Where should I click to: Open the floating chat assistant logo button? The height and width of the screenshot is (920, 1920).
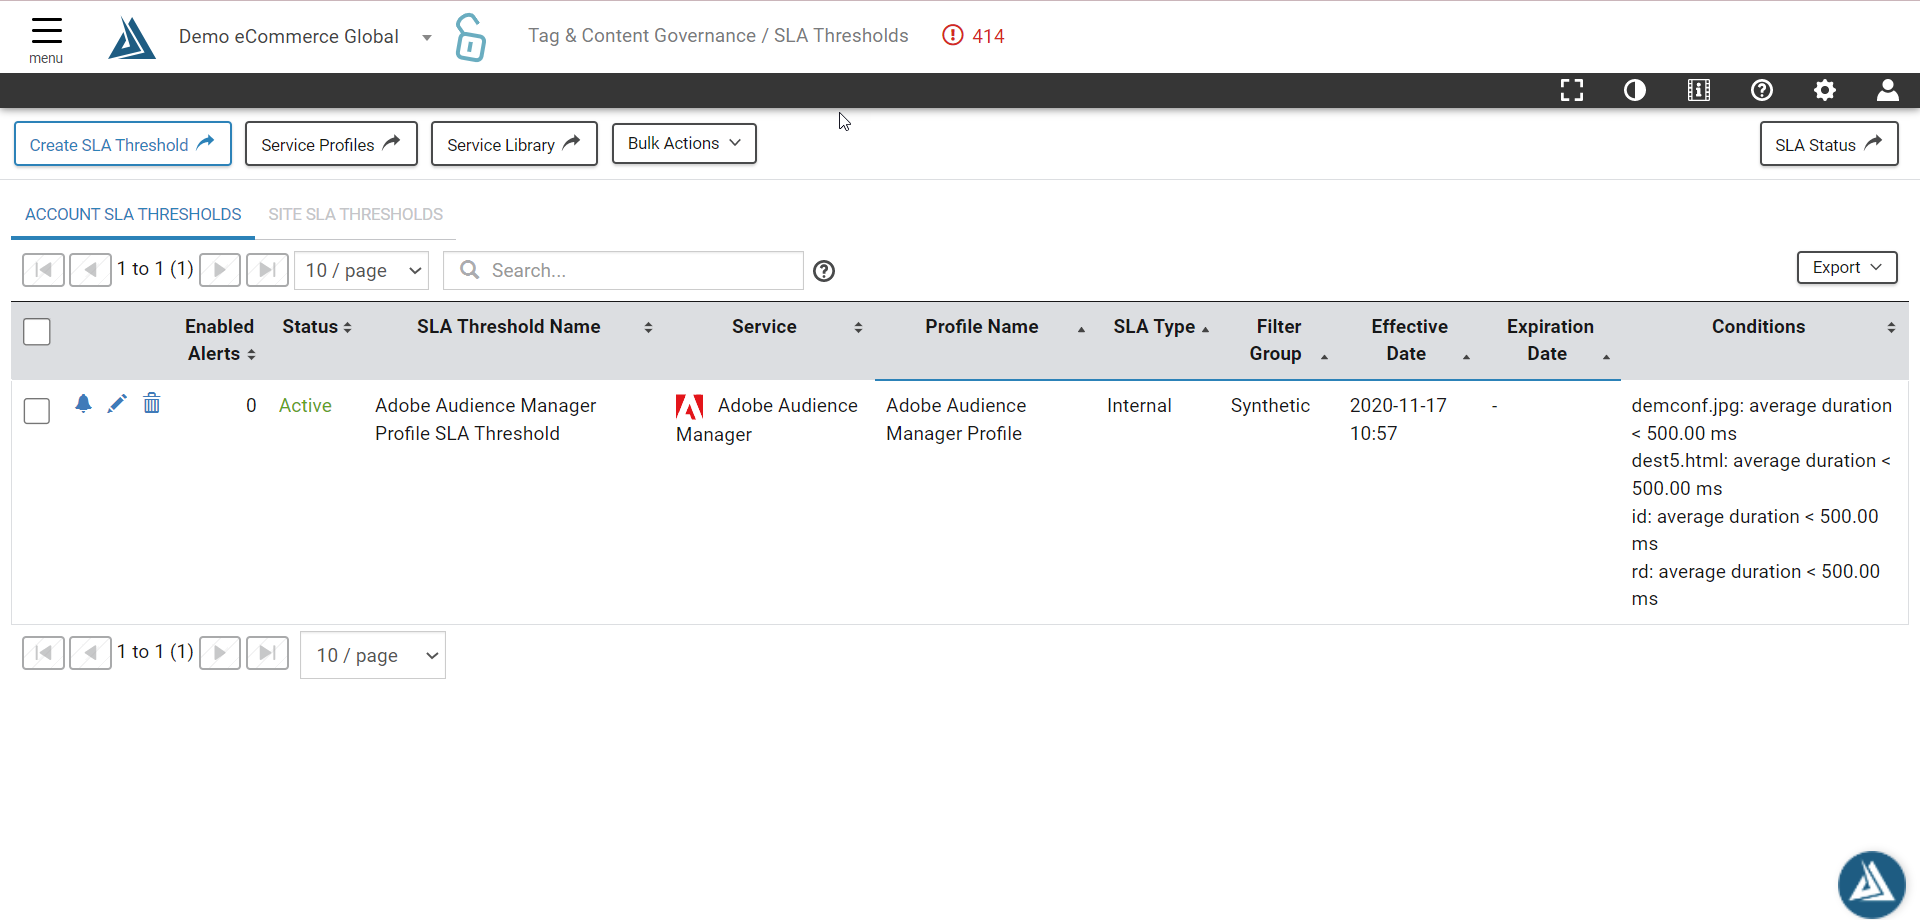(1871, 884)
